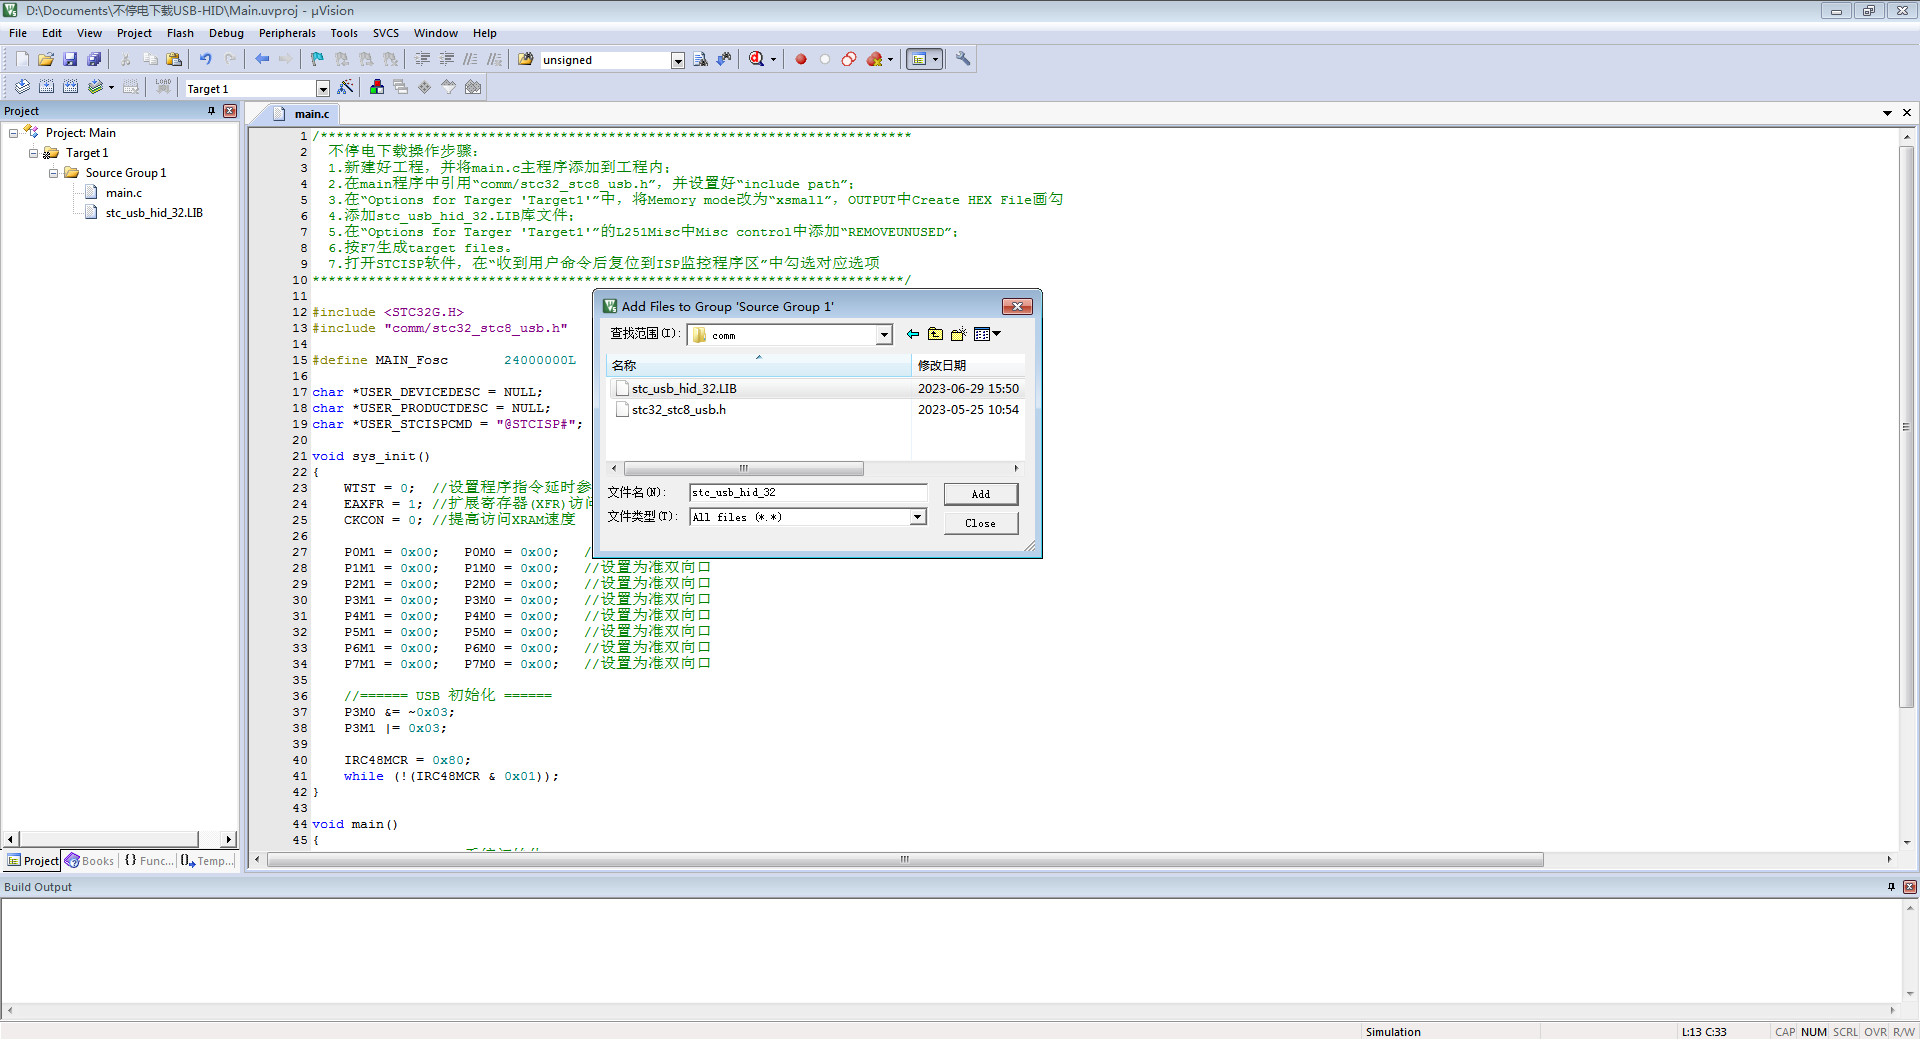The width and height of the screenshot is (1920, 1040).
Task: Click the Paste toolbar icon
Action: [x=174, y=59]
